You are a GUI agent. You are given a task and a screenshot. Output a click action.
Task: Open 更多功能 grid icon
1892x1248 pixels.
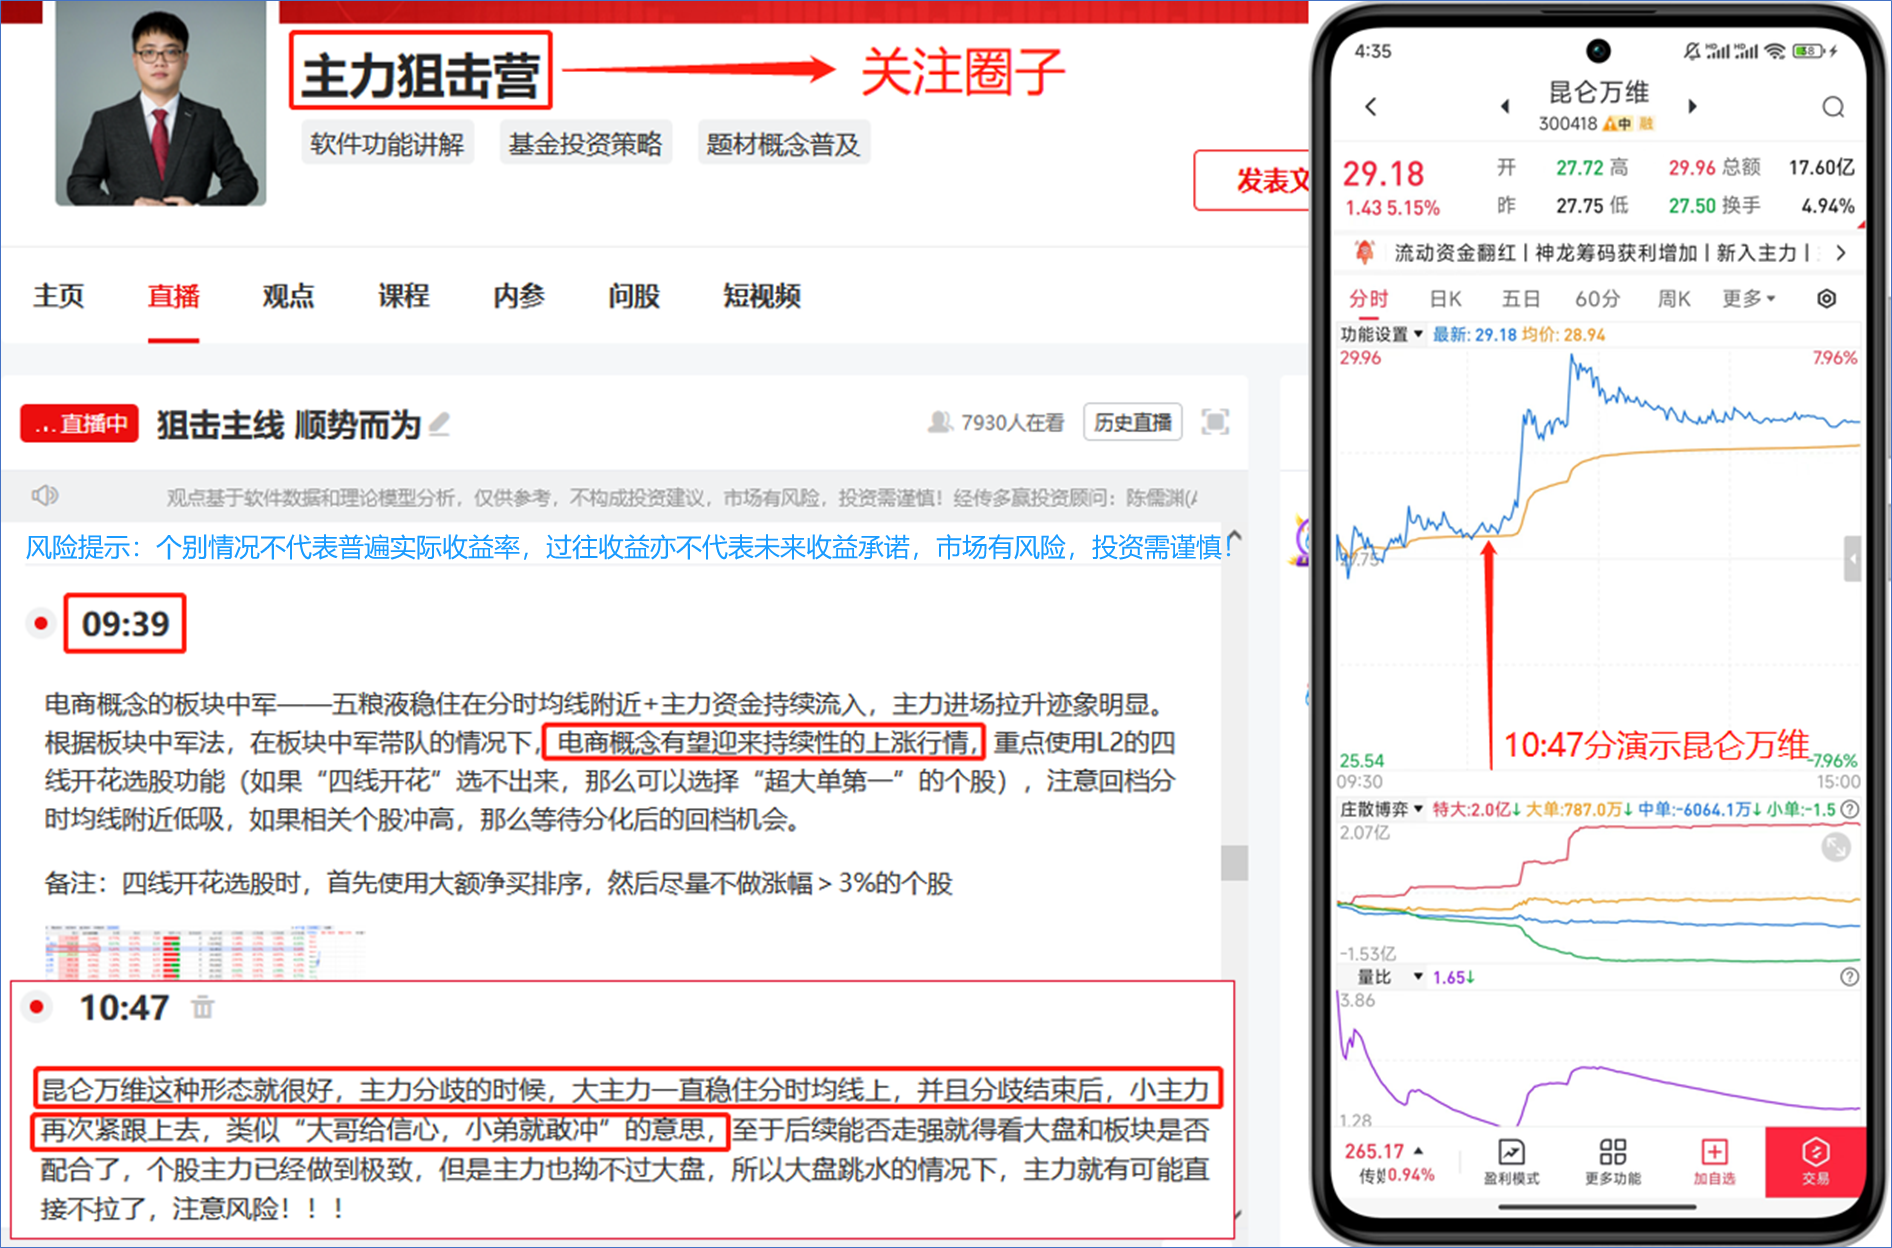(1612, 1162)
